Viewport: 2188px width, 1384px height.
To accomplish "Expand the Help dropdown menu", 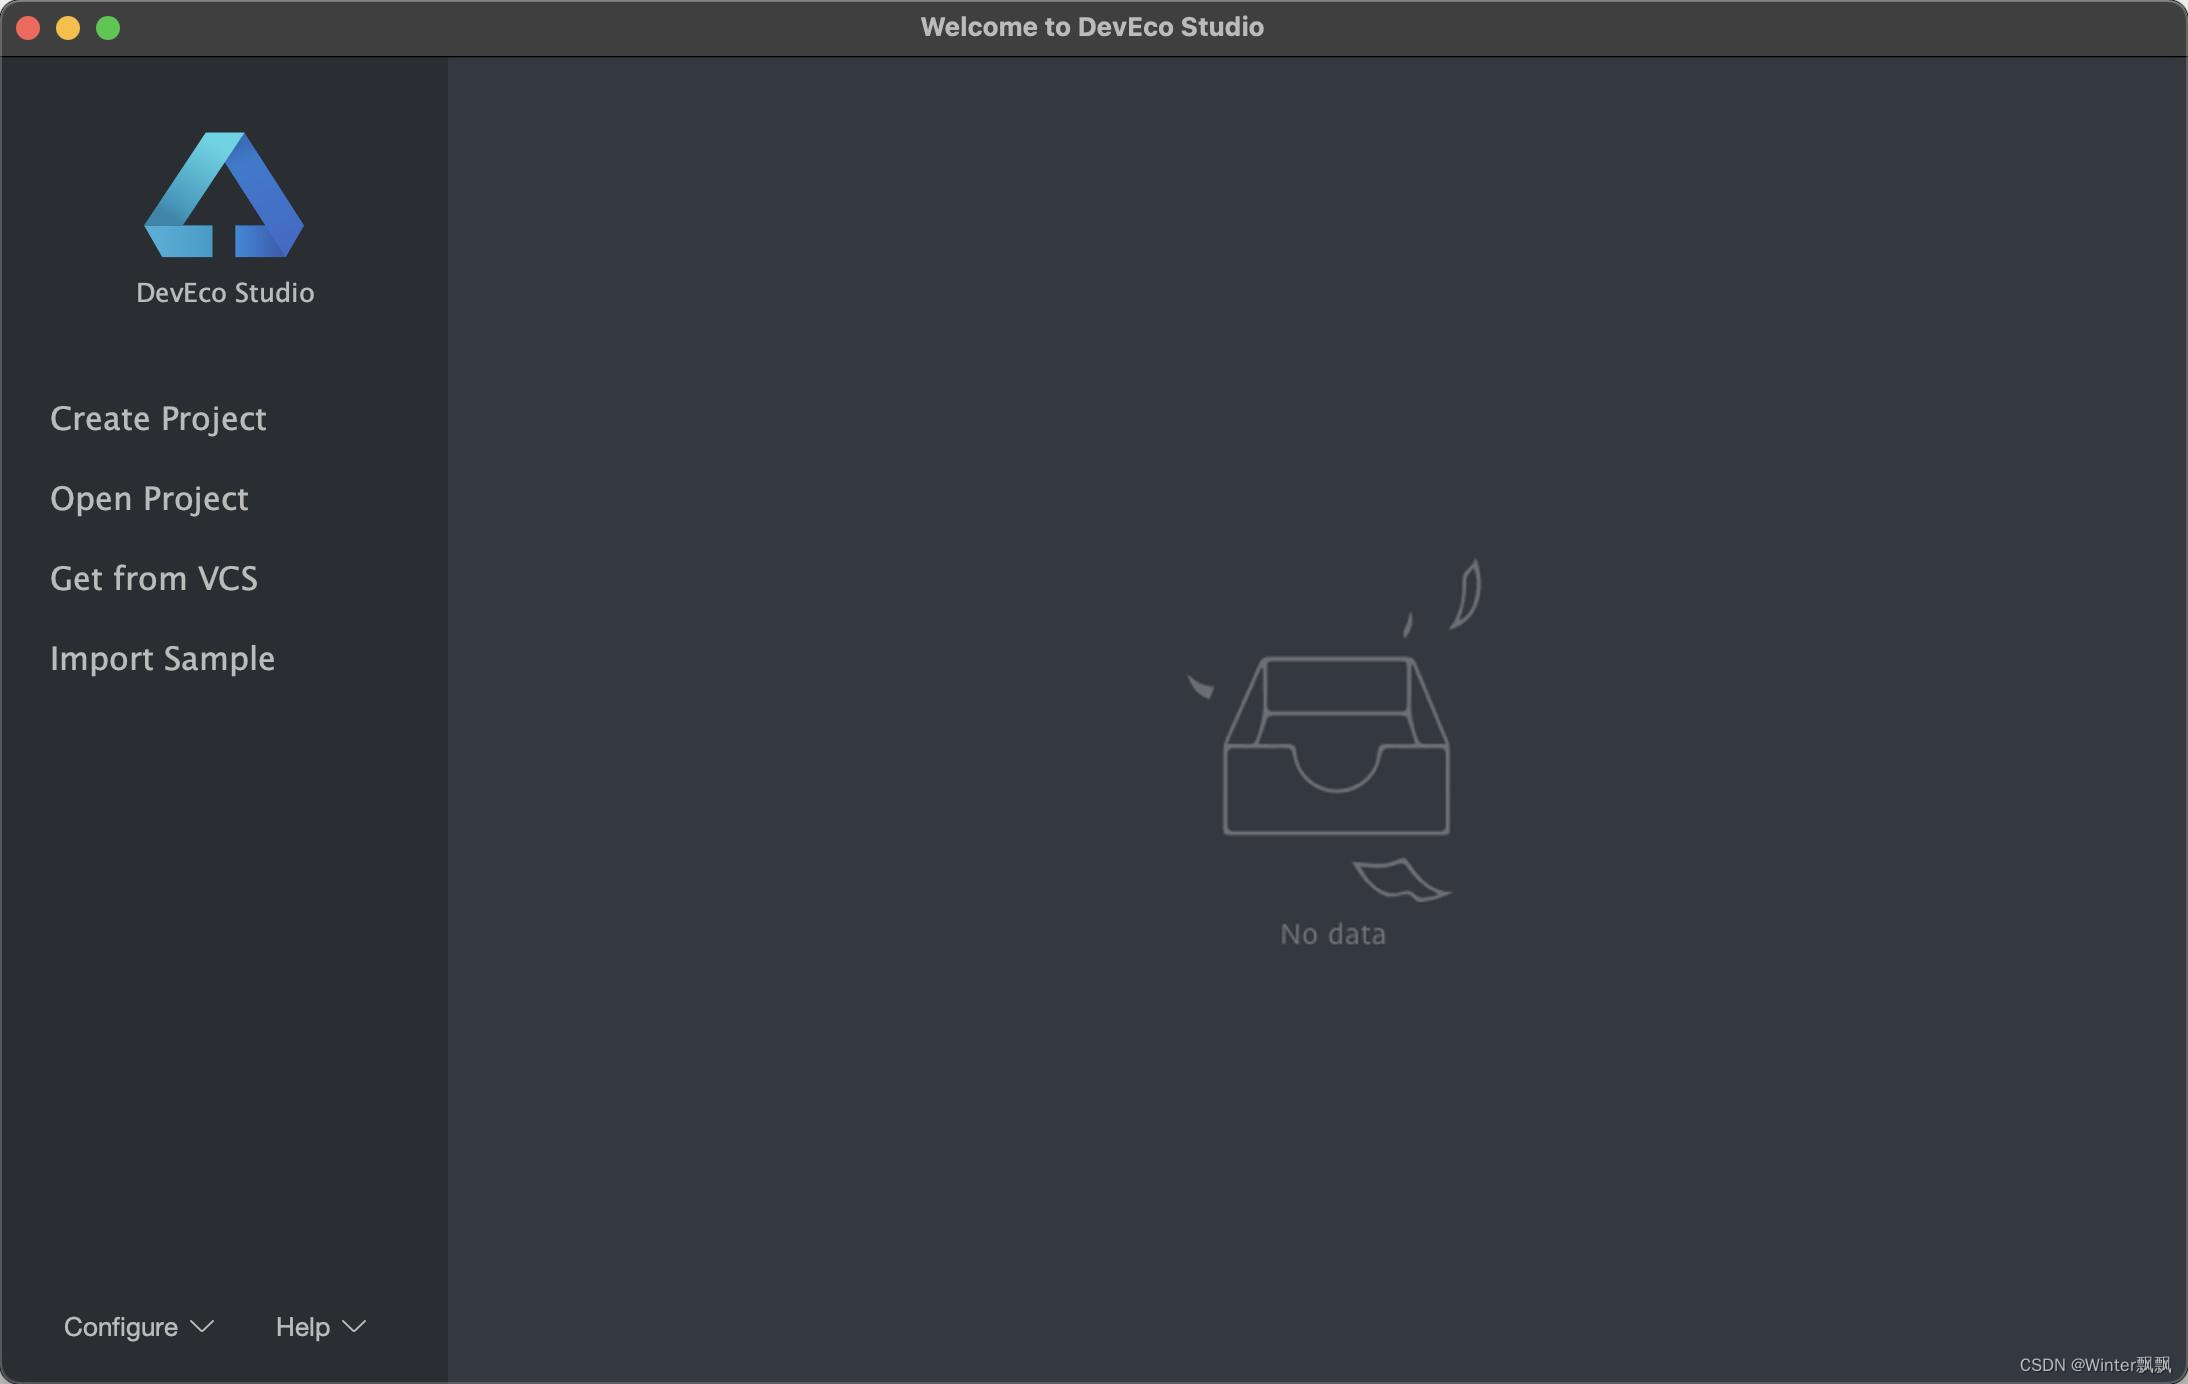I will click(x=303, y=1326).
